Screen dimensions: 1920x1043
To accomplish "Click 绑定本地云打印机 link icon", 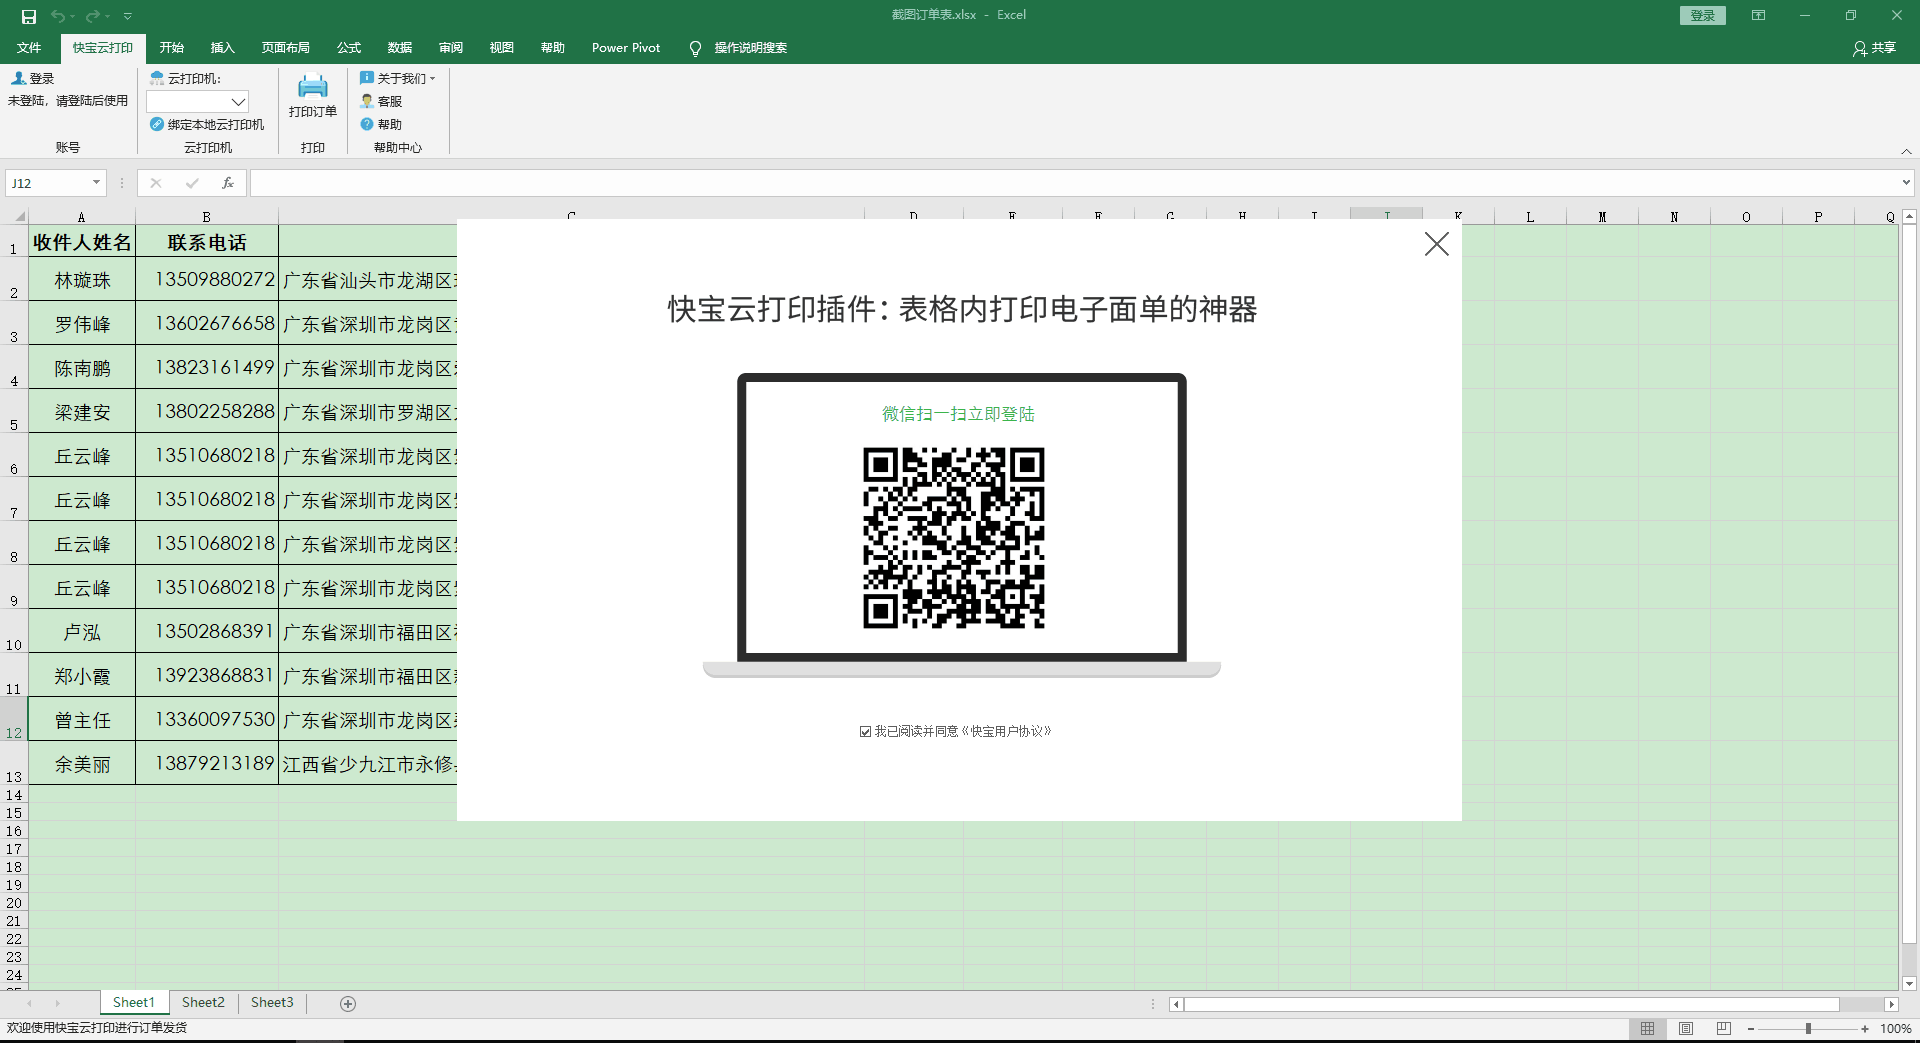I will point(157,124).
